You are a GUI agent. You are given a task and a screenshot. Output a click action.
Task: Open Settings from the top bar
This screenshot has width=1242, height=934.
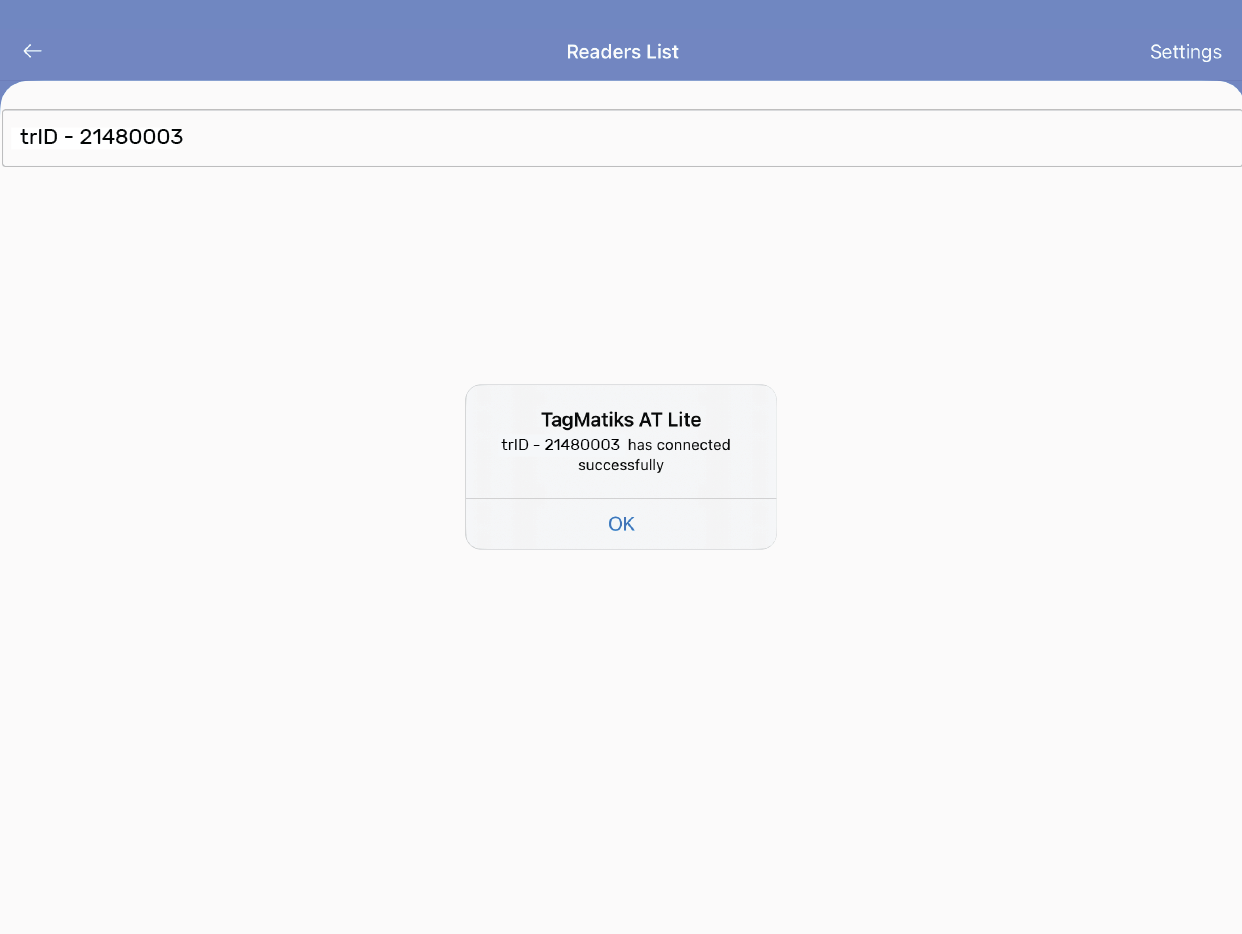click(1185, 52)
